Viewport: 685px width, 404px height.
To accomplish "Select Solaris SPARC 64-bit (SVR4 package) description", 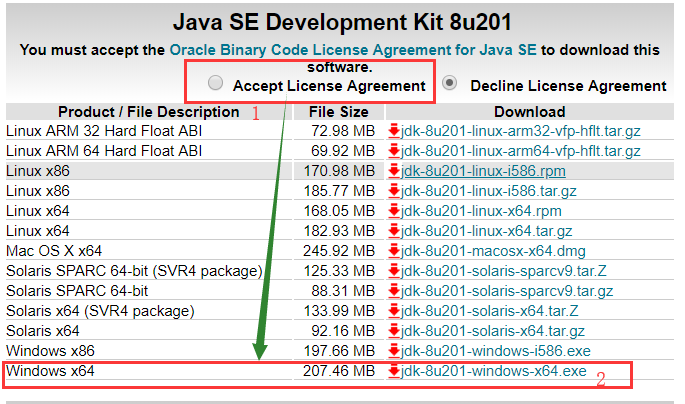I will coord(134,271).
